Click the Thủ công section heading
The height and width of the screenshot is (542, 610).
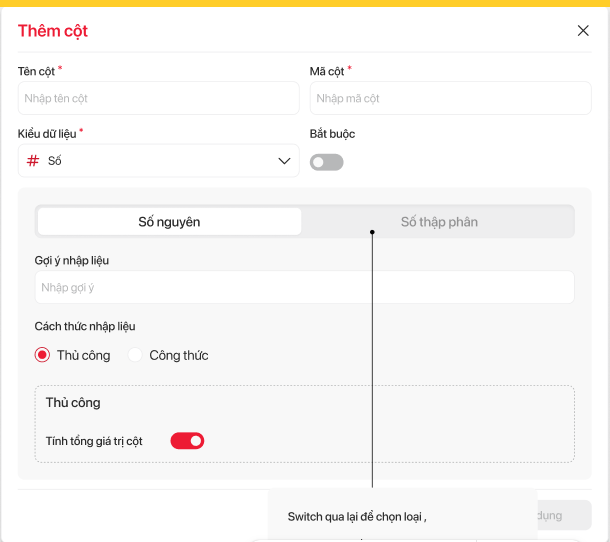click(x=73, y=403)
